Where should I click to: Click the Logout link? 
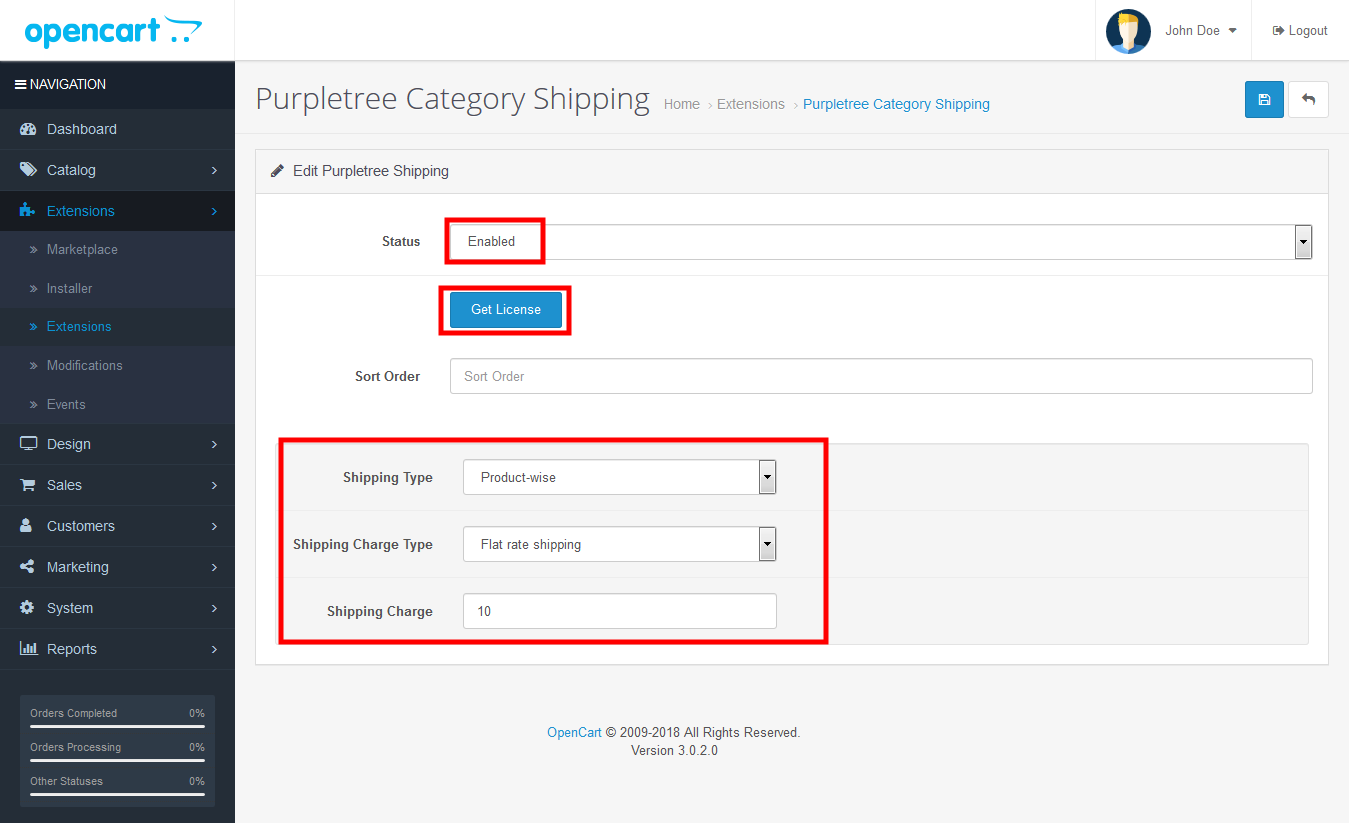click(x=1300, y=31)
